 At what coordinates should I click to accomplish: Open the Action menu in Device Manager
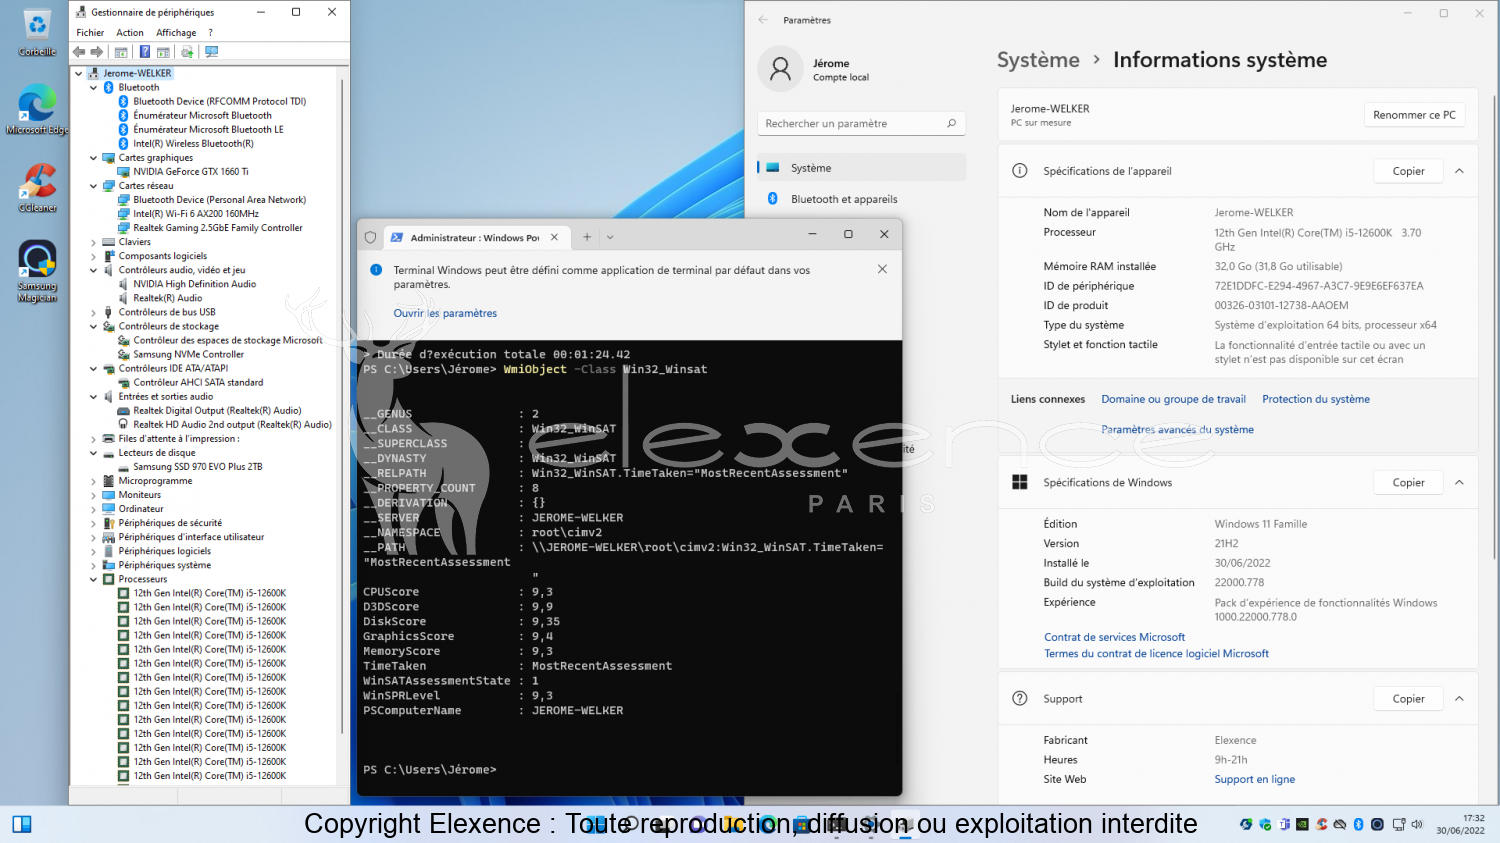click(x=130, y=33)
